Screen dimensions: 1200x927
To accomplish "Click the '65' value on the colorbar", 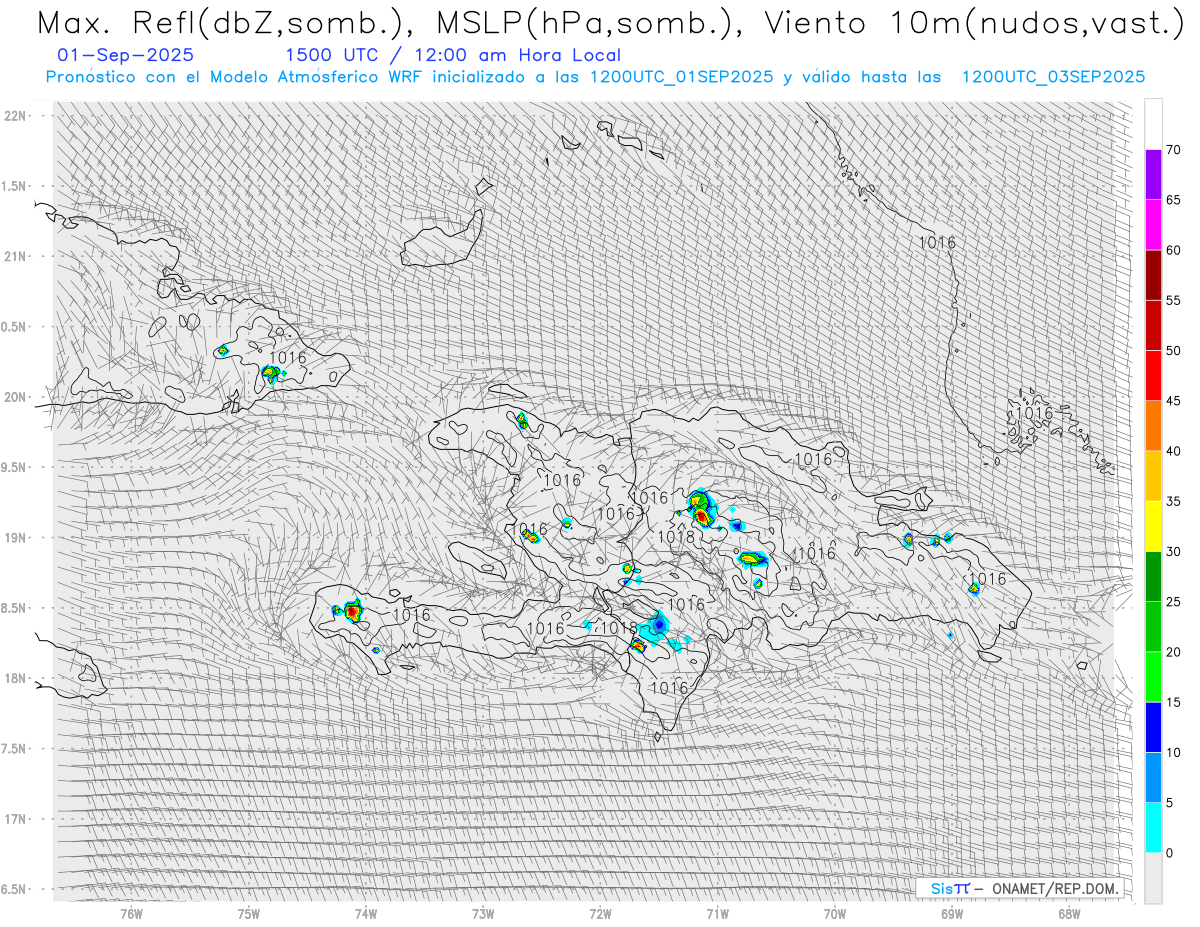I will [1173, 200].
